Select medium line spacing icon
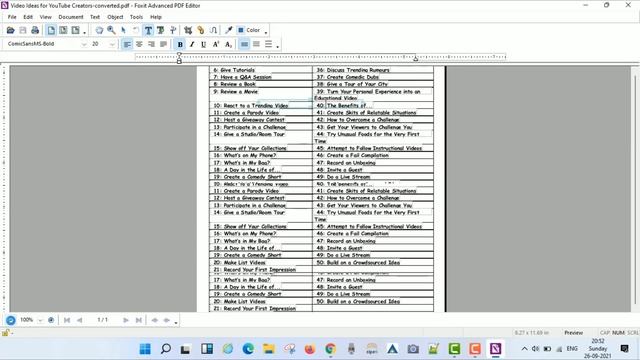Viewport: 640px width, 360px height. pos(256,44)
